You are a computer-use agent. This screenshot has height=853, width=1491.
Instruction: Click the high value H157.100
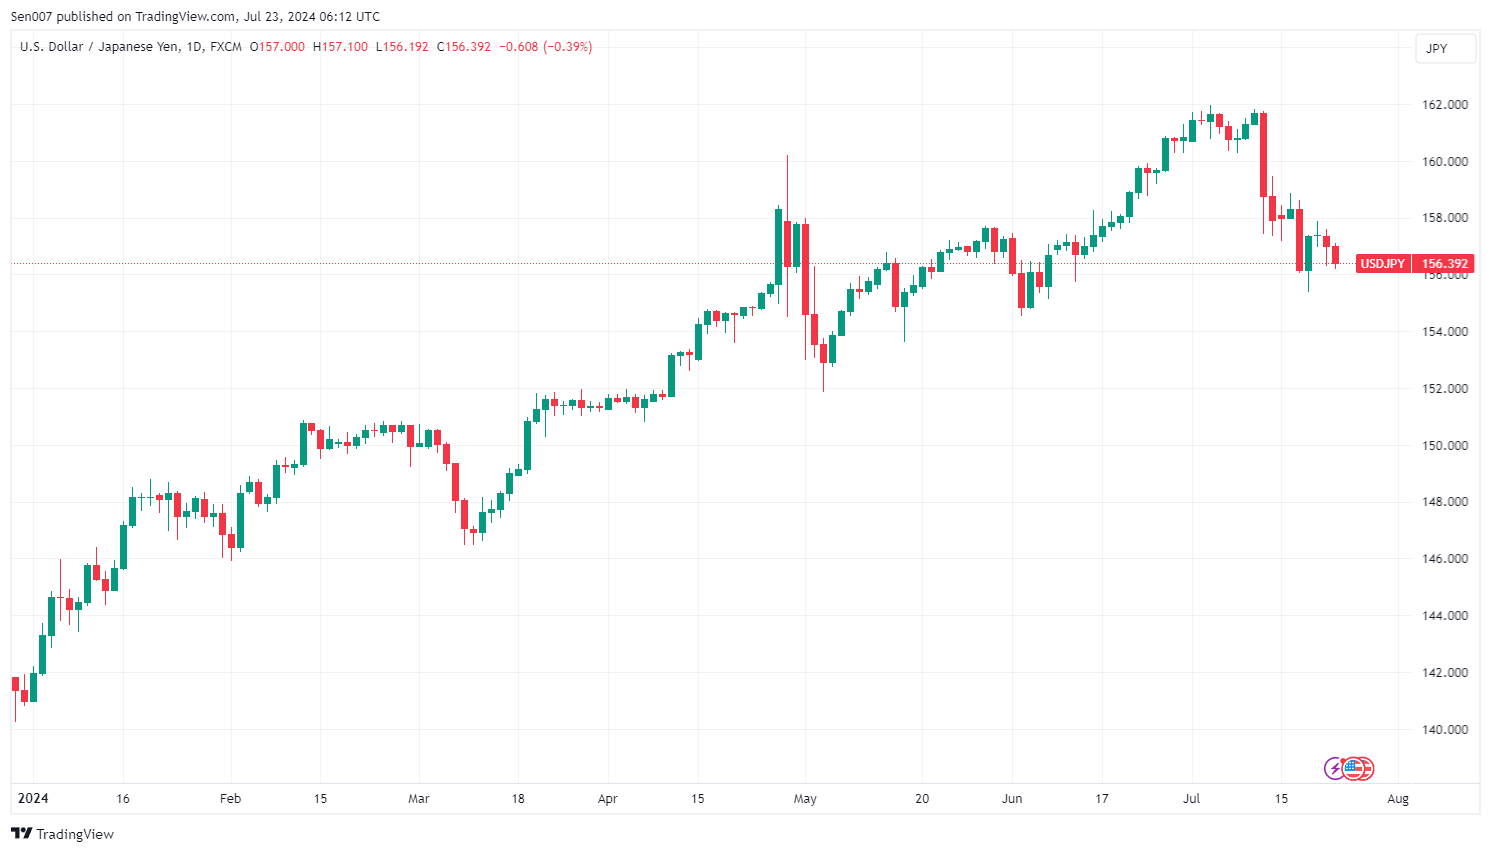(340, 47)
